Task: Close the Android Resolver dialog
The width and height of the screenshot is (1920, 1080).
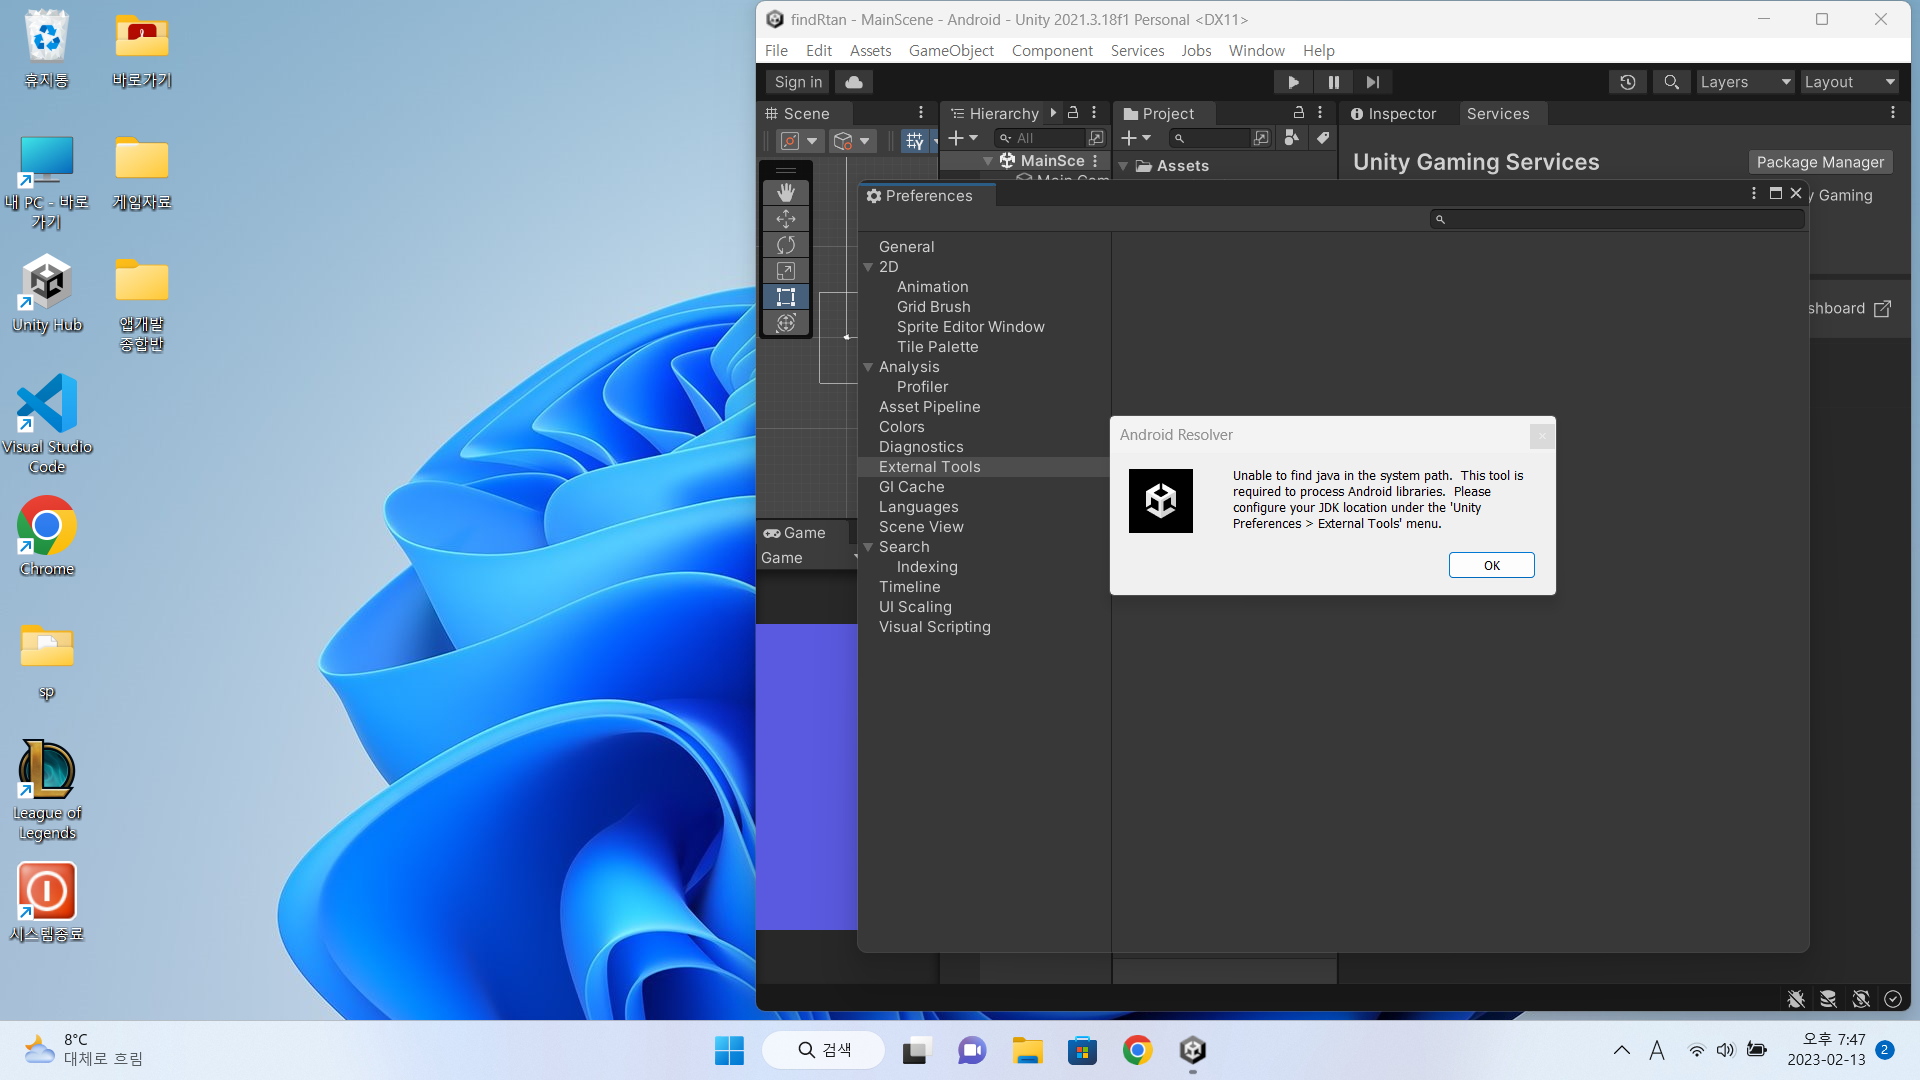Action: (1541, 435)
